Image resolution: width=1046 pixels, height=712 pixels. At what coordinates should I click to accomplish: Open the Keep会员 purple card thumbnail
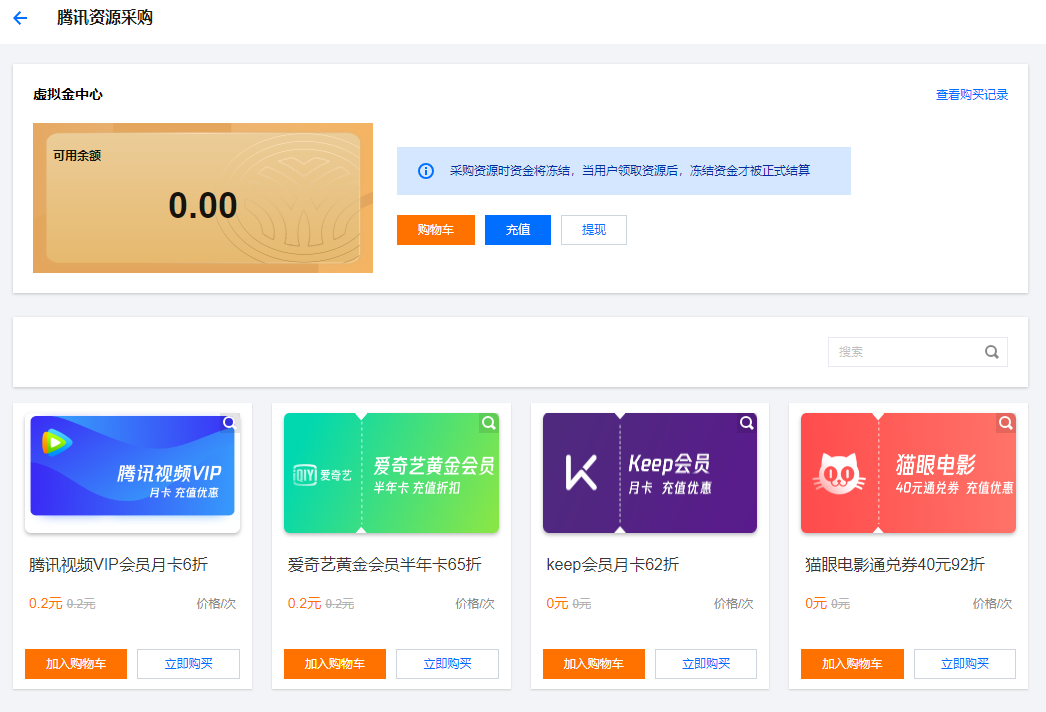click(x=650, y=472)
